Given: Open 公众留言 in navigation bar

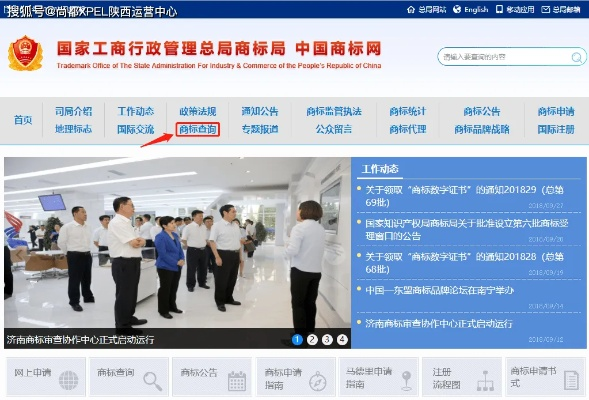Looking at the screenshot, I should (x=334, y=129).
